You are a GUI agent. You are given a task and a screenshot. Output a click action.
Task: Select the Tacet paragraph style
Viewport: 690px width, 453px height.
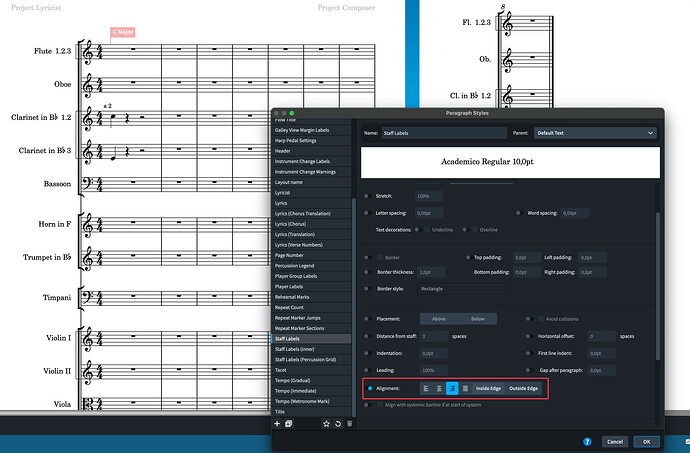coord(311,370)
